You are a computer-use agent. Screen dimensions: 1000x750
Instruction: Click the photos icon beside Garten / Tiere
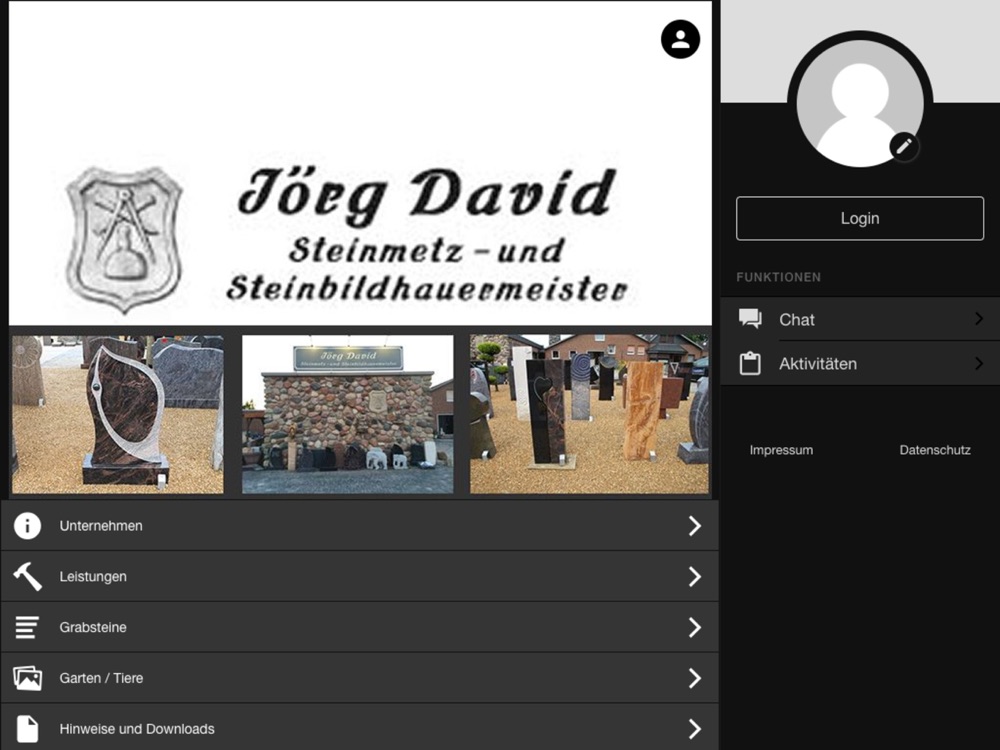point(27,678)
